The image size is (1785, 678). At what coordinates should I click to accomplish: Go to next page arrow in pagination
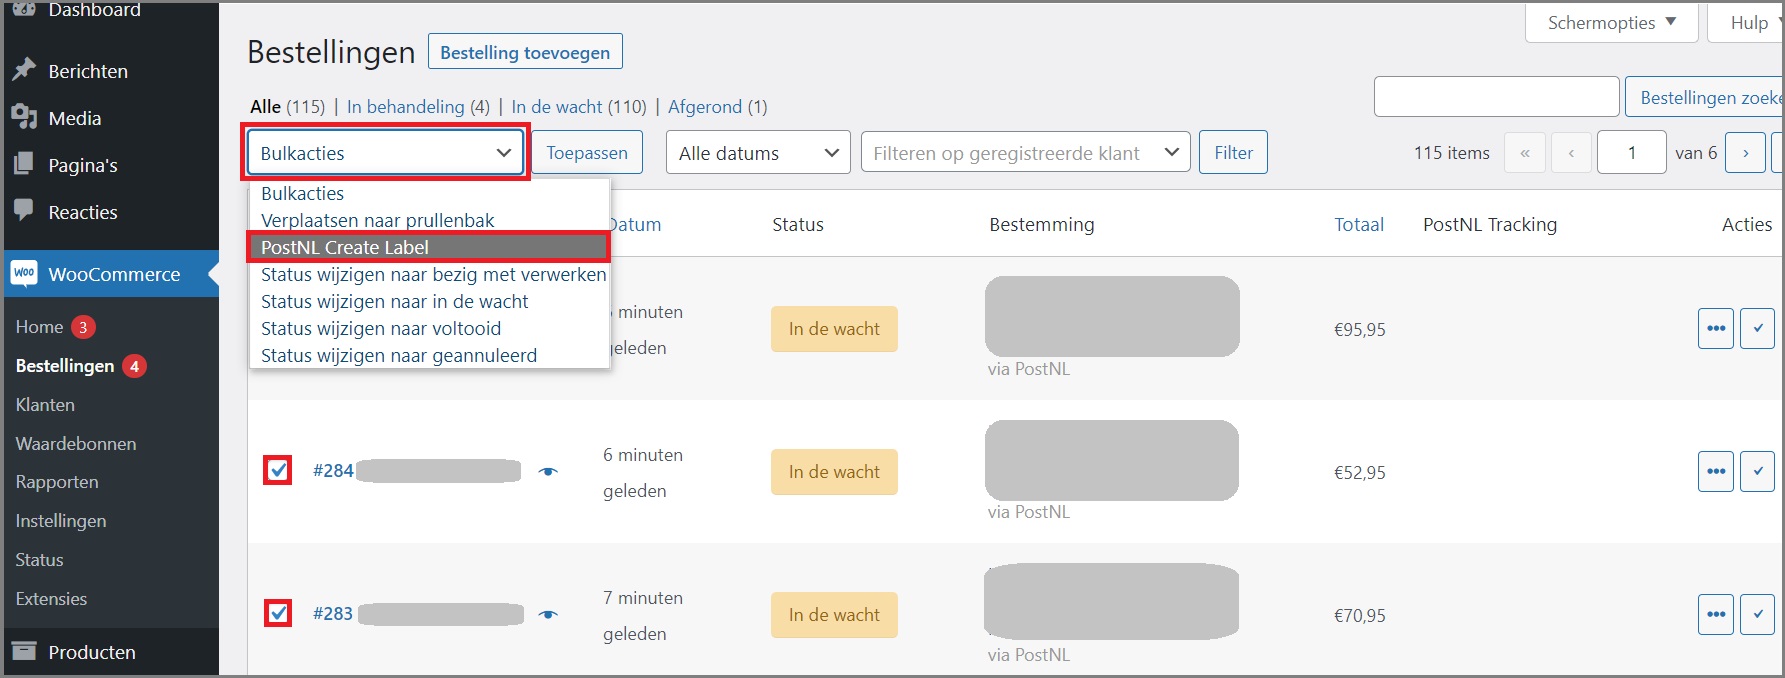pos(1745,153)
